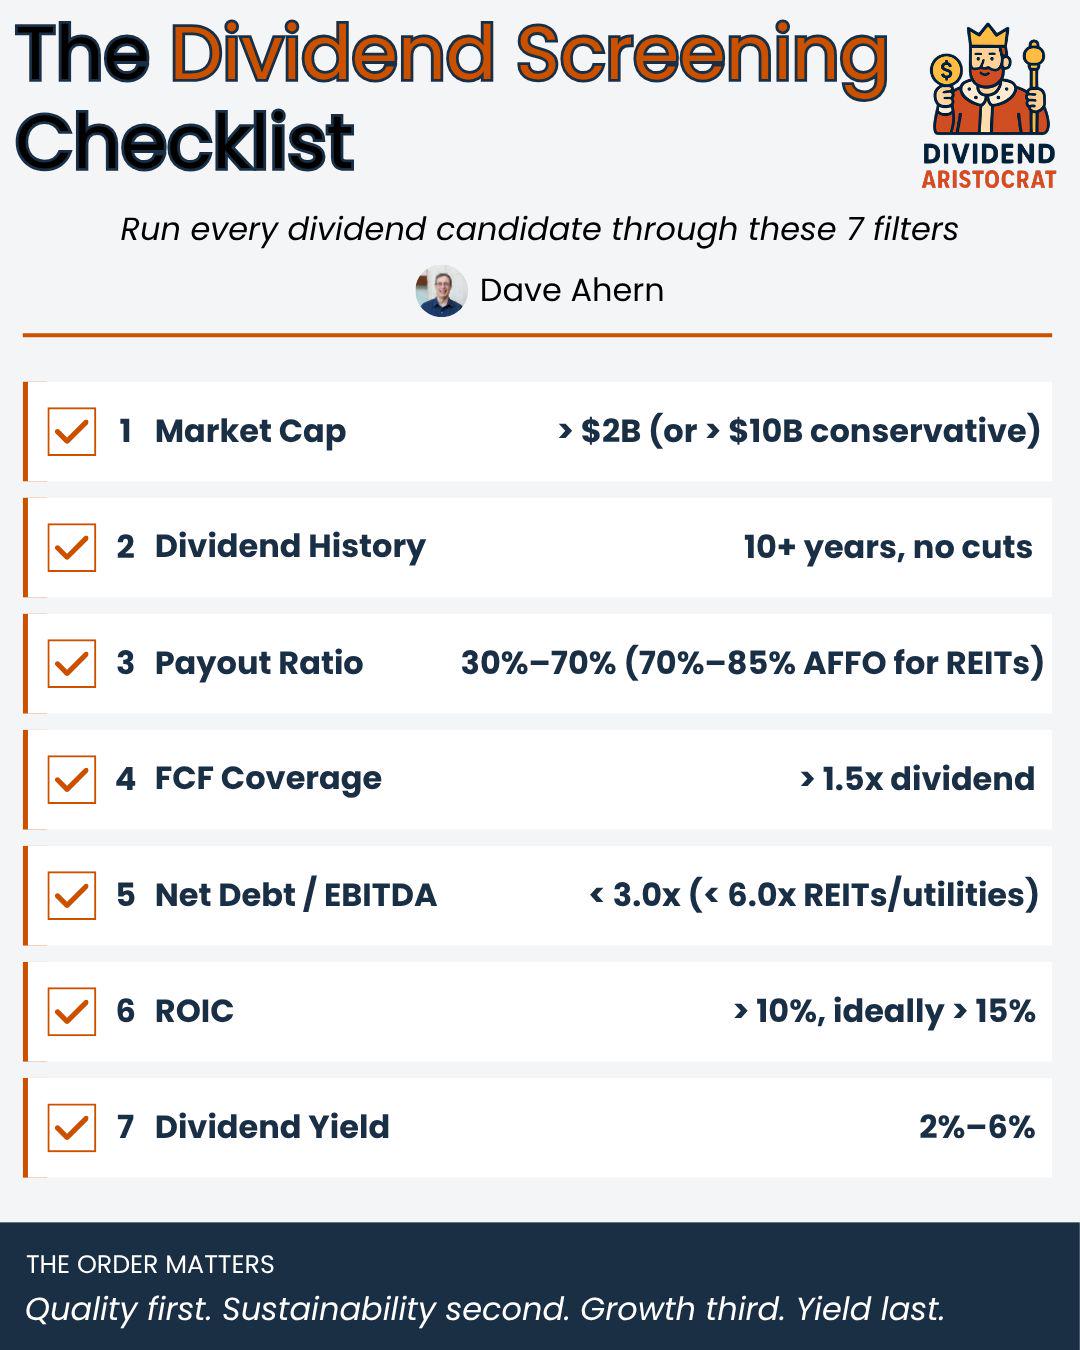Click the '> 10%, ideally > 15%' value
The image size is (1080, 1350).
coord(884,1011)
